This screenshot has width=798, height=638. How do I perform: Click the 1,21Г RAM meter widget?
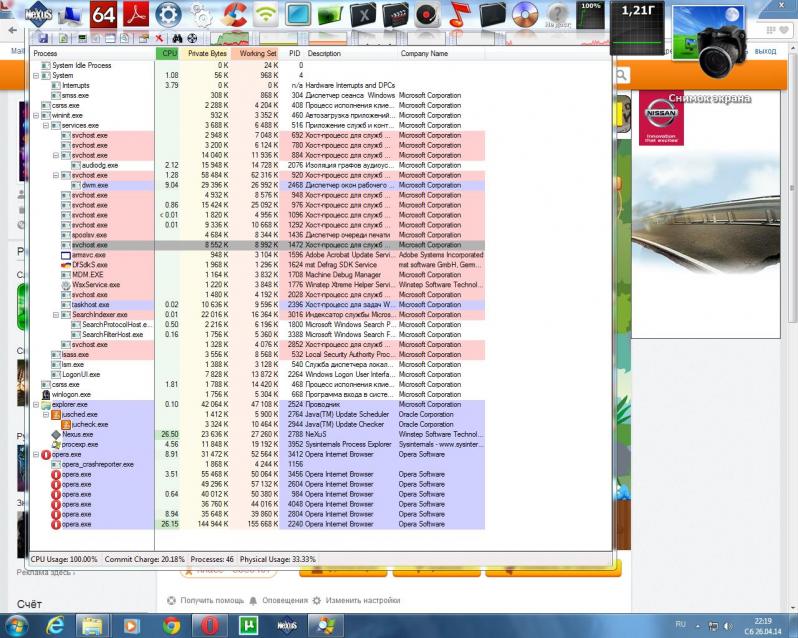coord(638,27)
